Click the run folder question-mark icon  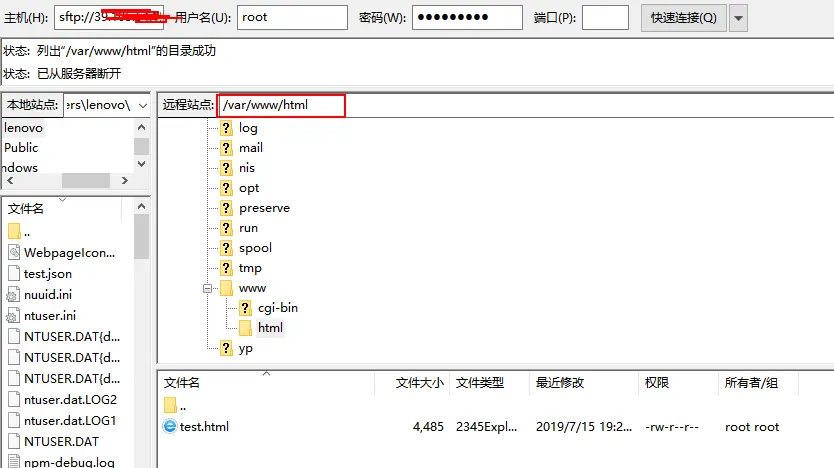tap(227, 228)
